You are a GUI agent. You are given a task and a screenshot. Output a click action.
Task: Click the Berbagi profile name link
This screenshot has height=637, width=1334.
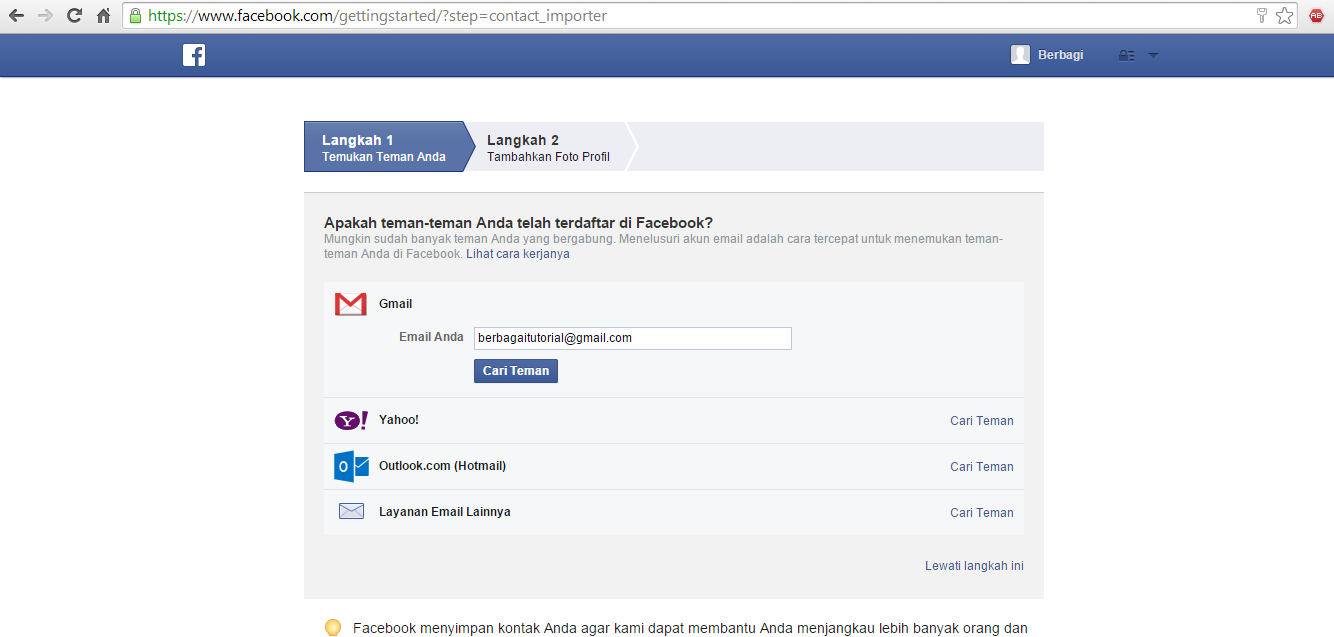click(1060, 55)
